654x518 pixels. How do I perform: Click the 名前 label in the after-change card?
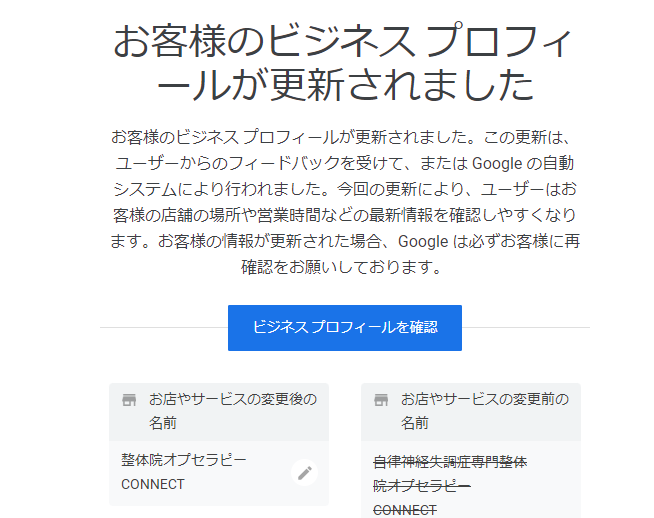click(x=163, y=423)
